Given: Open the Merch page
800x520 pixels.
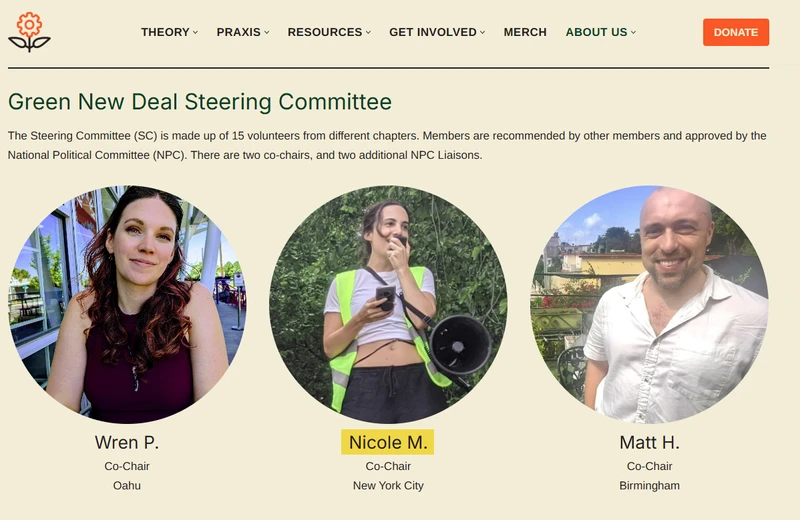Looking at the screenshot, I should (525, 32).
